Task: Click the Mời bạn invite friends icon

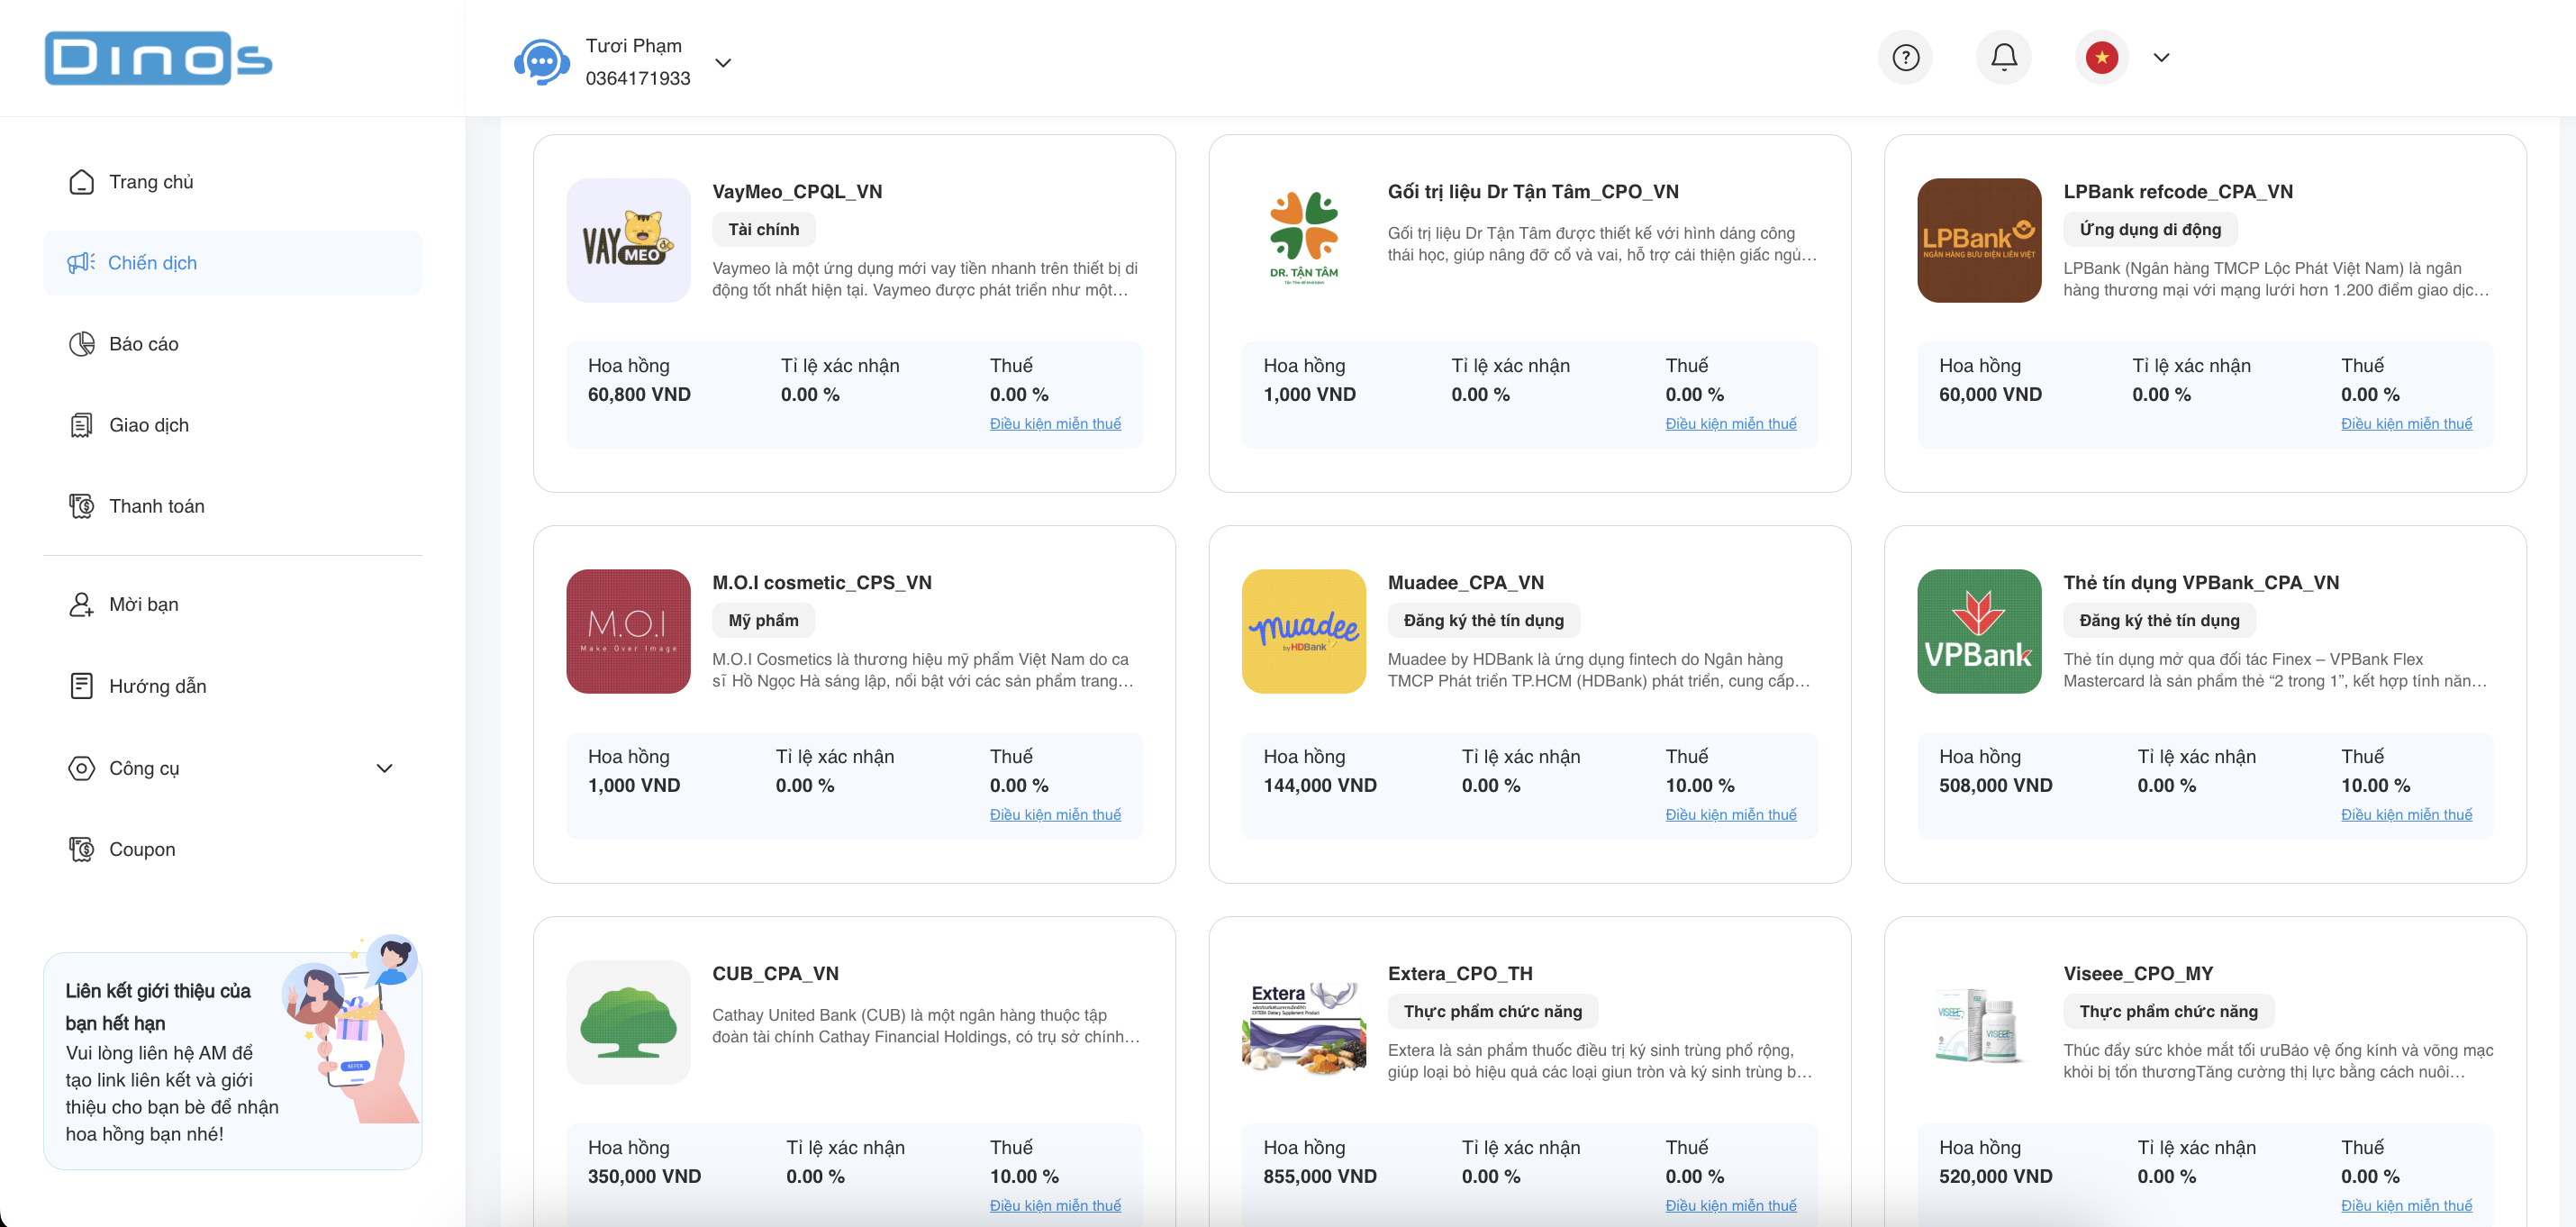Action: pyautogui.click(x=81, y=605)
